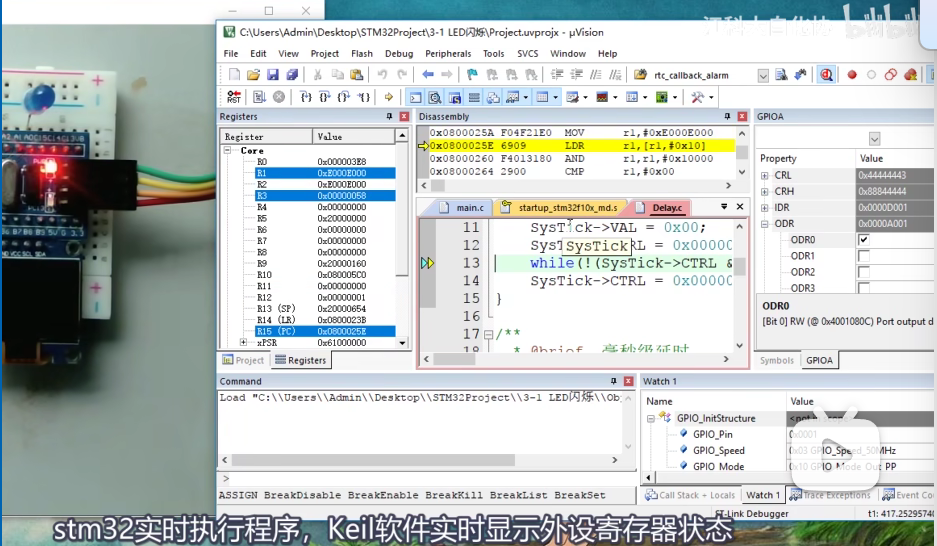The width and height of the screenshot is (937, 546).
Task: Open the Flash menu
Action: pyautogui.click(x=362, y=54)
